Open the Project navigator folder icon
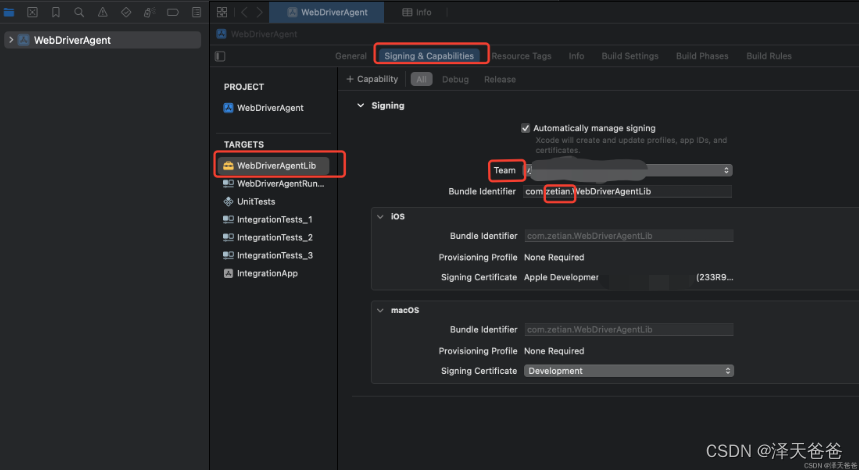859x470 pixels. pyautogui.click(x=9, y=12)
